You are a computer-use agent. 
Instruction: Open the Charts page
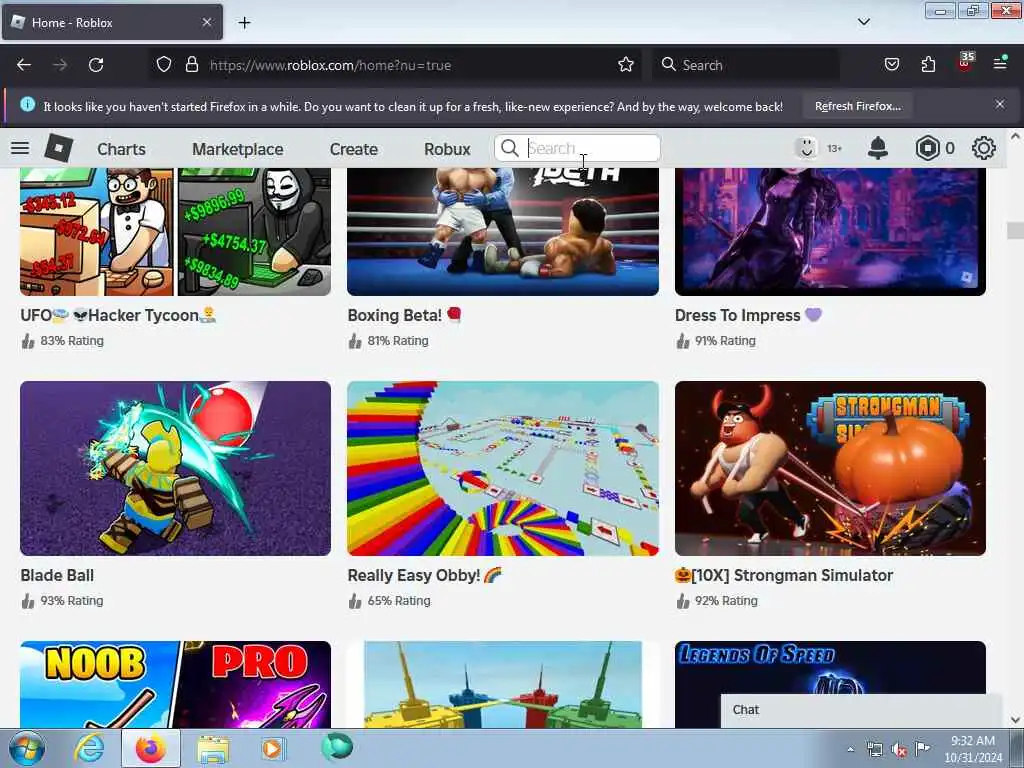pyautogui.click(x=121, y=149)
